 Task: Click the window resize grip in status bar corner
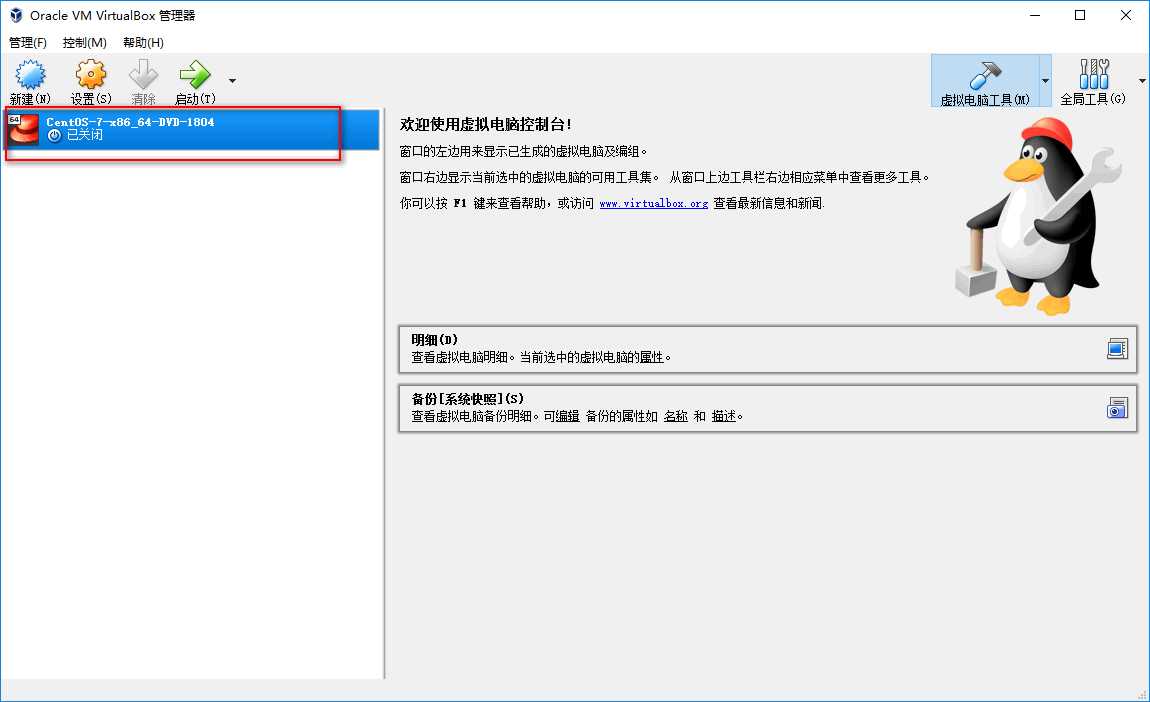click(1142, 694)
